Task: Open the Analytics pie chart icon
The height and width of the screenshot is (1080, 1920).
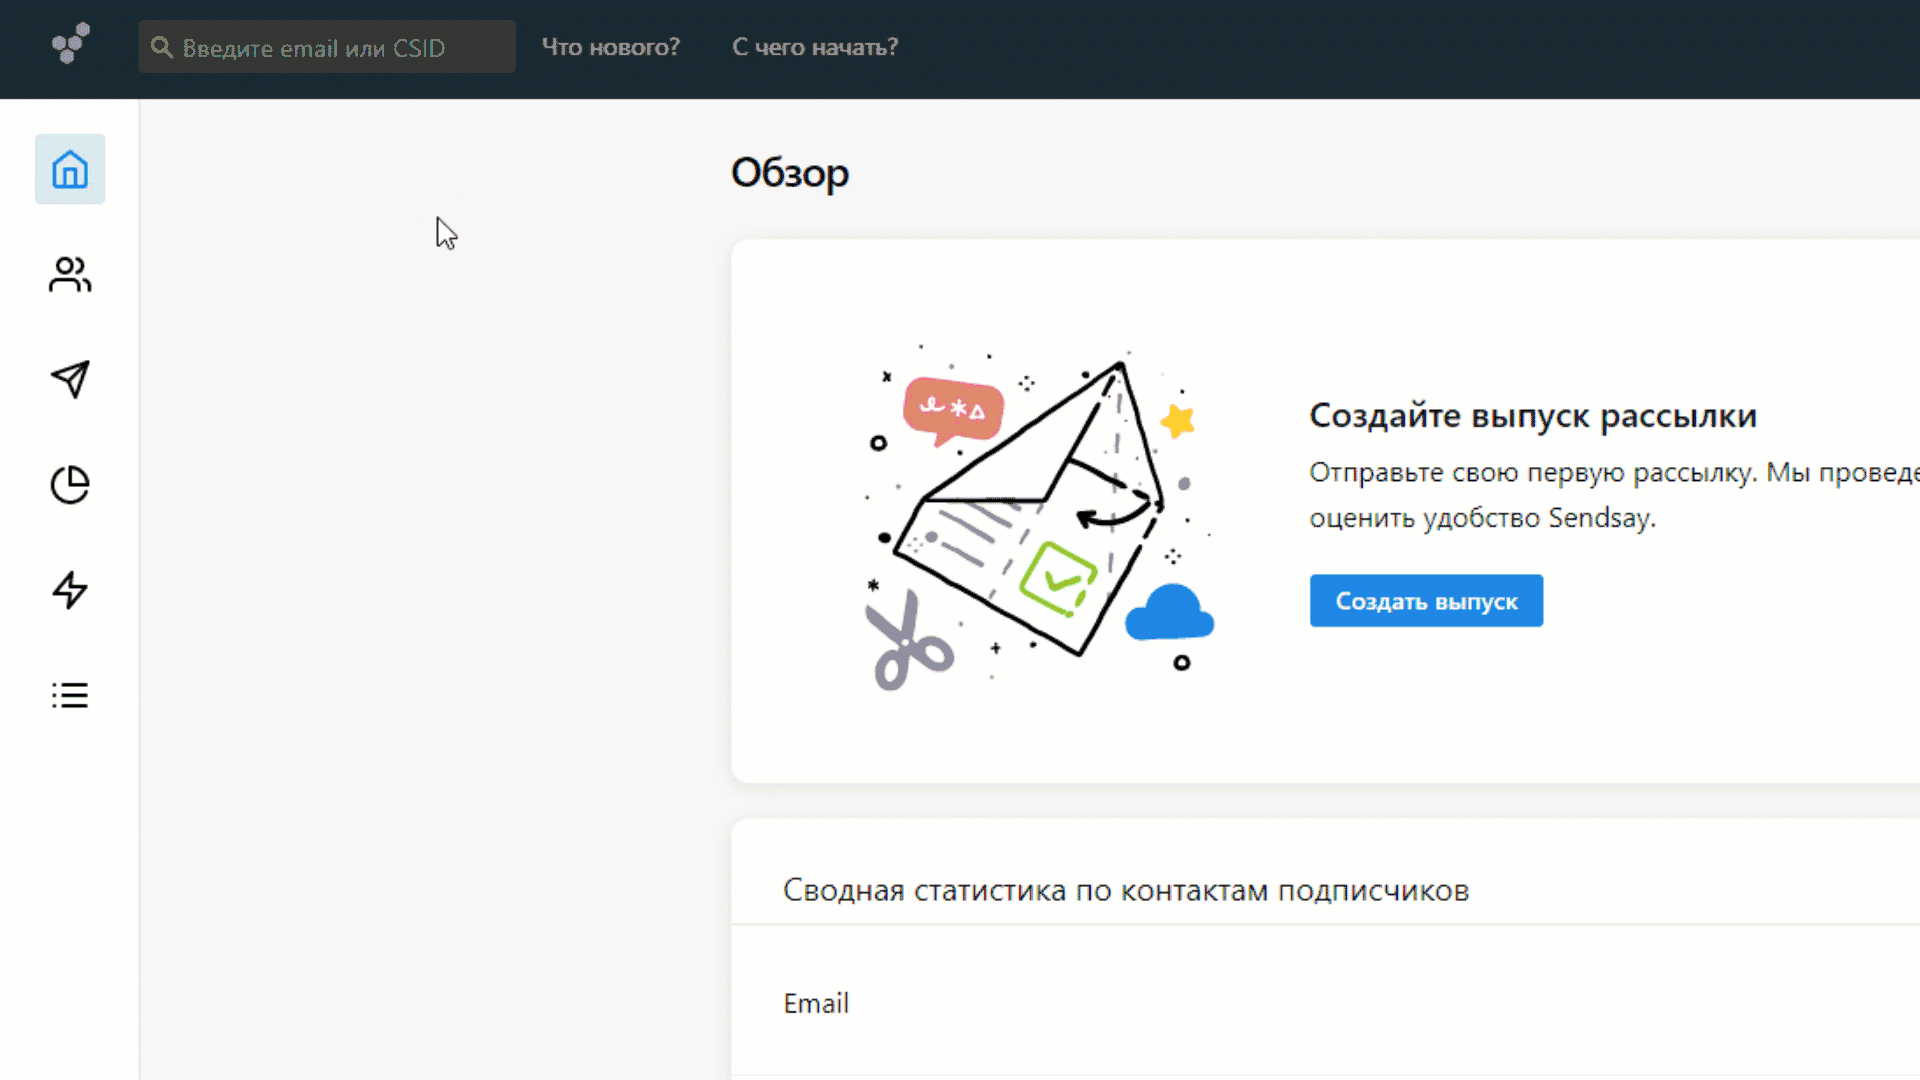Action: [70, 485]
